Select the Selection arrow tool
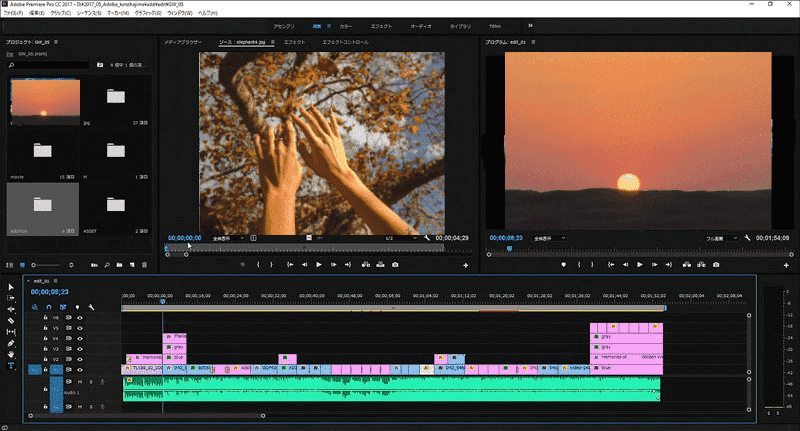The image size is (800, 431). click(11, 287)
